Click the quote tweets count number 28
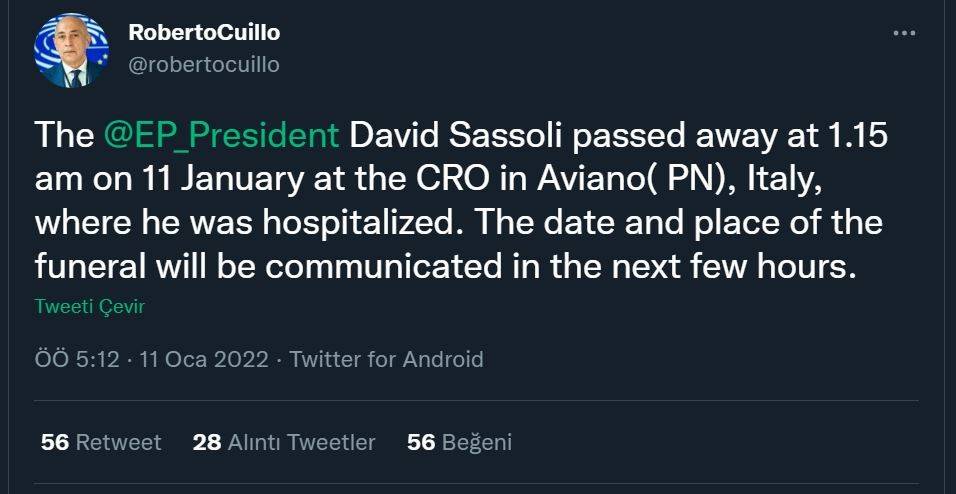 [206, 442]
